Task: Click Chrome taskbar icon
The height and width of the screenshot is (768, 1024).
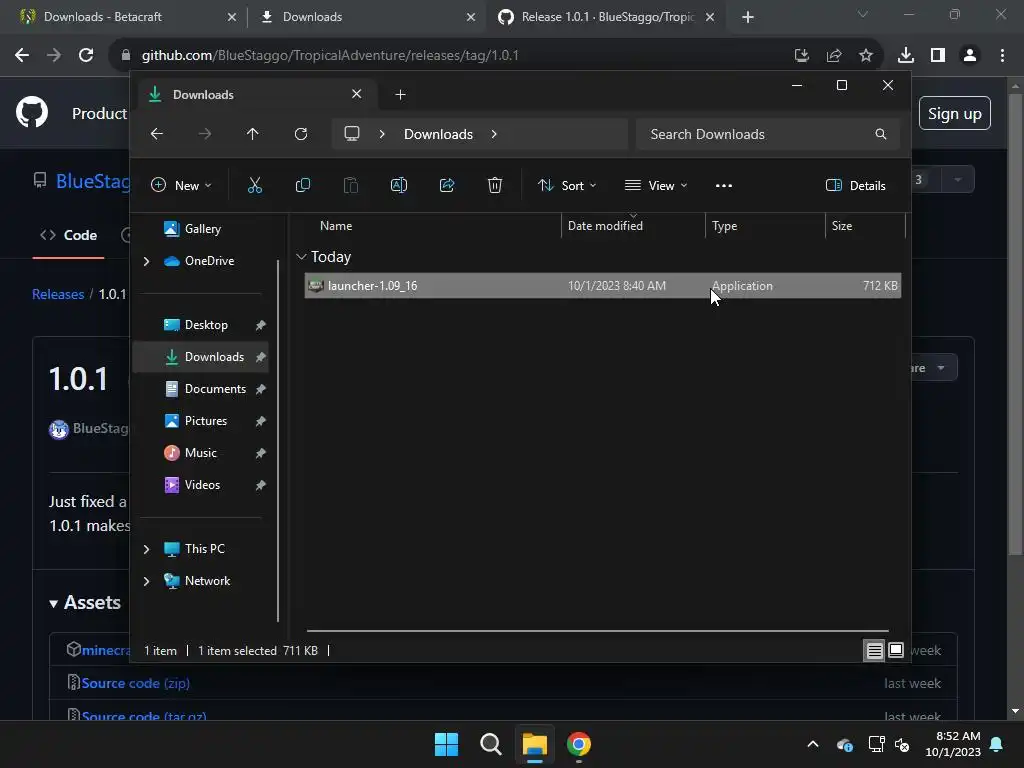Action: (579, 744)
